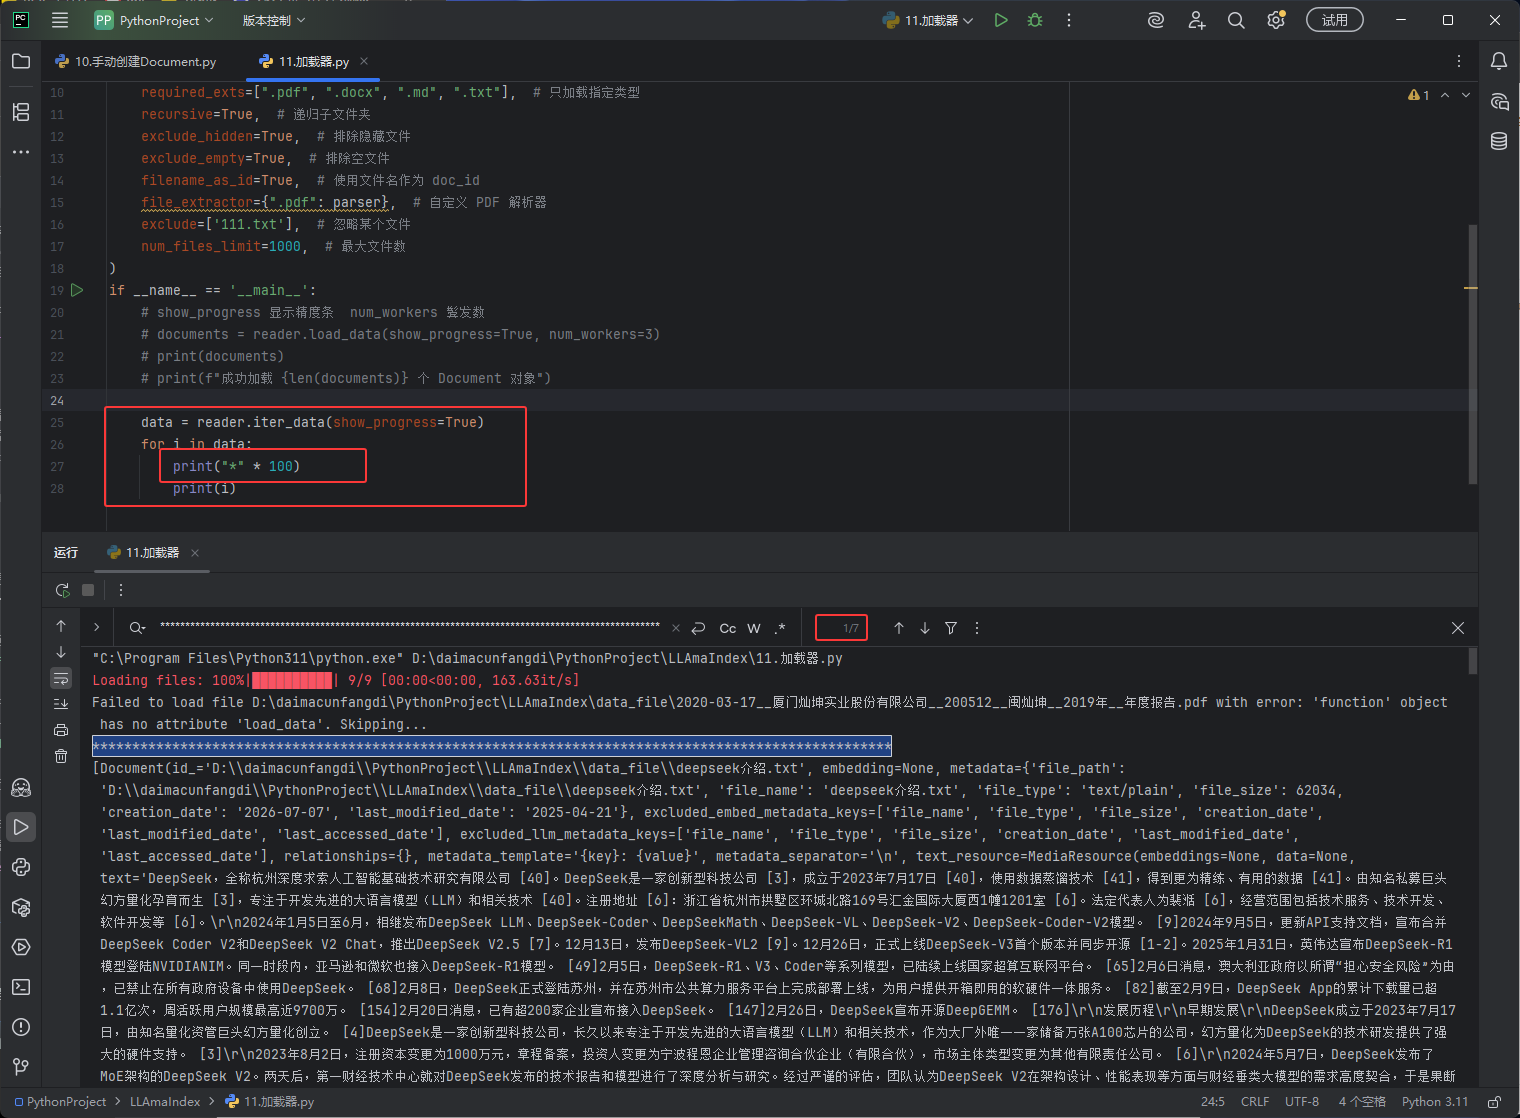
Task: Open Python Packages tool window
Action: [21, 907]
